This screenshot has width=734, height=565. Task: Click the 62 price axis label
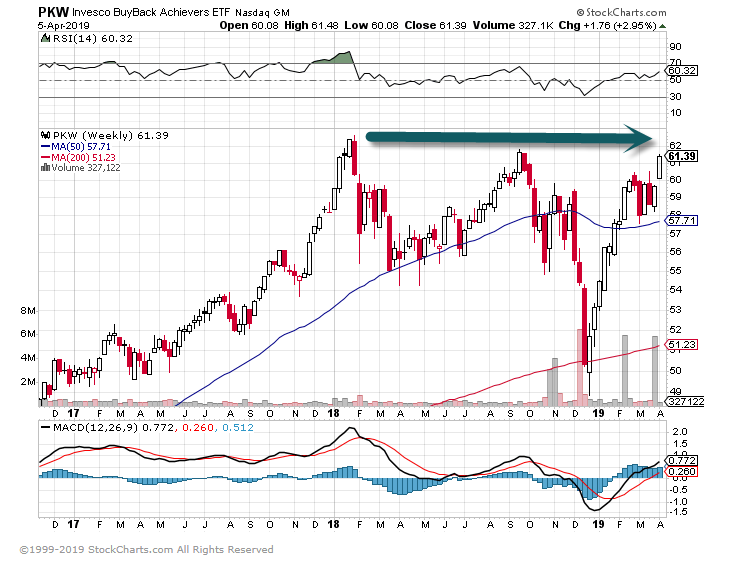[x=675, y=146]
